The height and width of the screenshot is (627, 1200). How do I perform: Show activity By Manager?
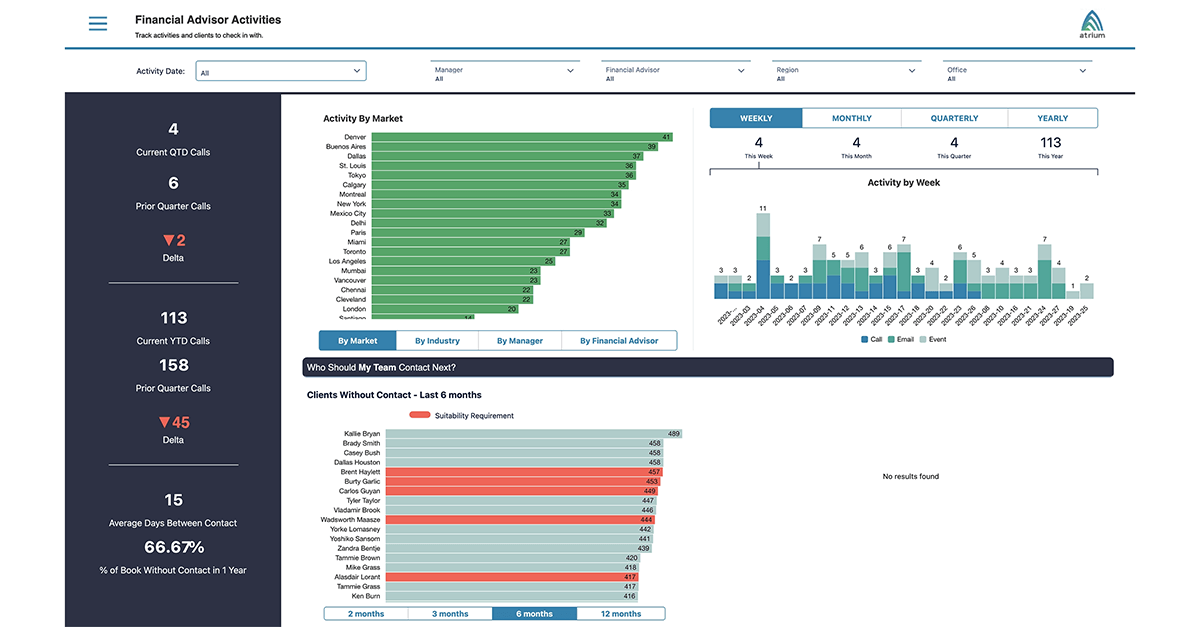pyautogui.click(x=520, y=341)
